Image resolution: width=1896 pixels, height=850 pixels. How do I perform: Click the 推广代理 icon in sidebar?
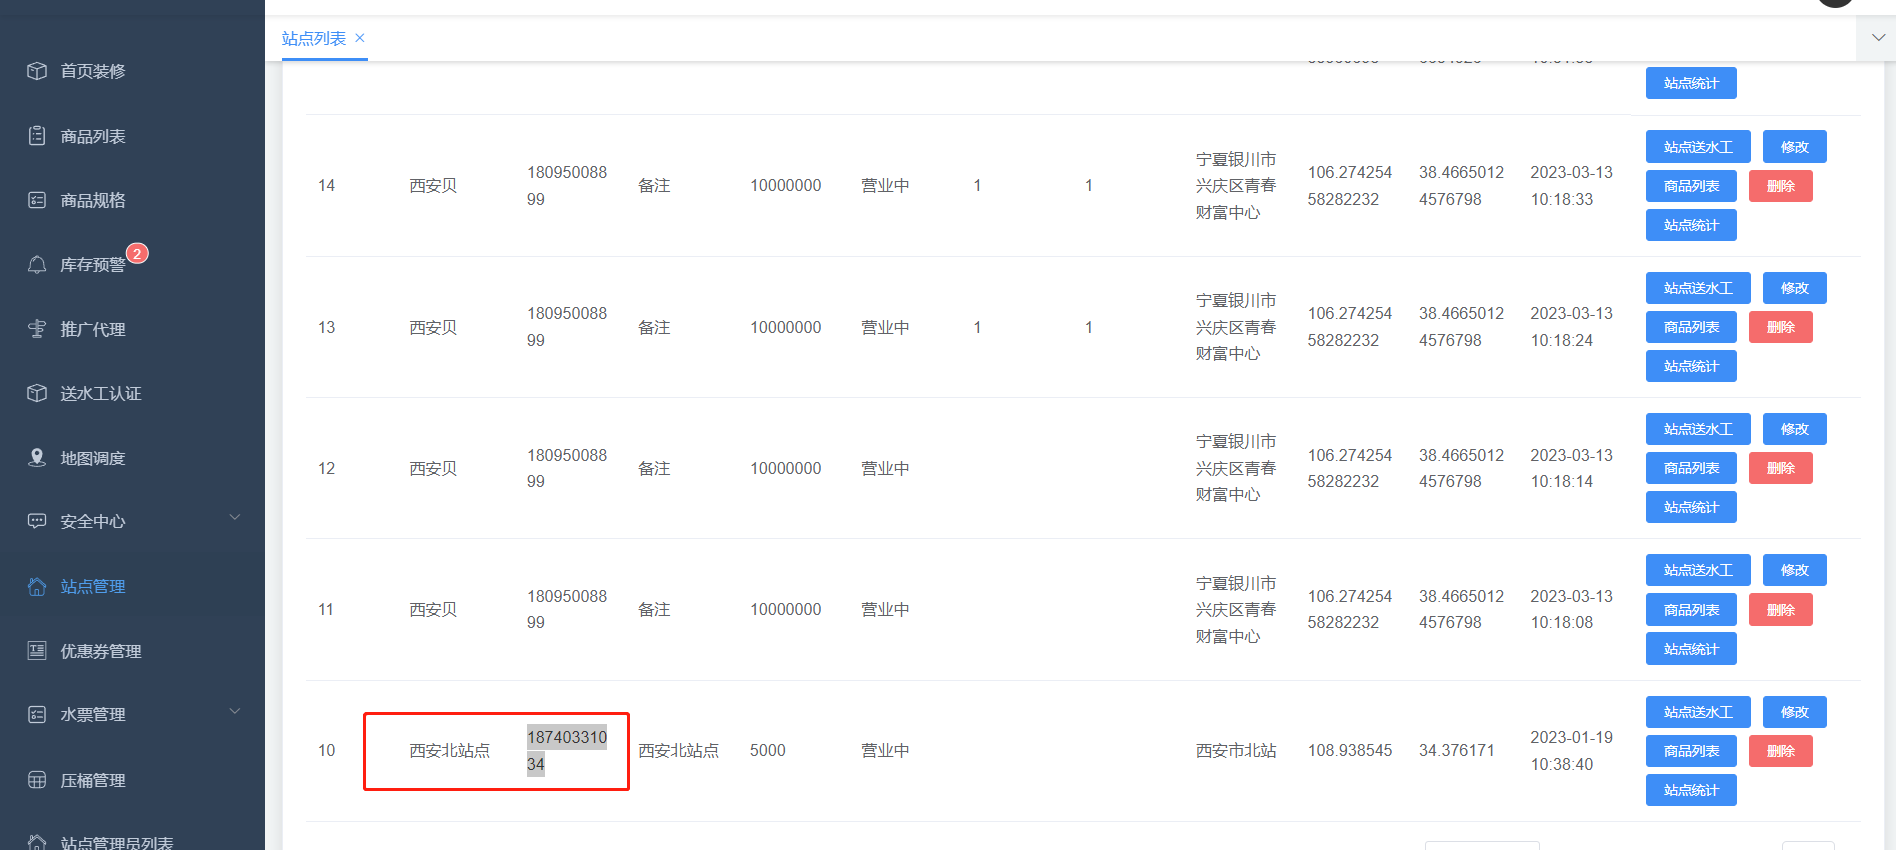37,329
